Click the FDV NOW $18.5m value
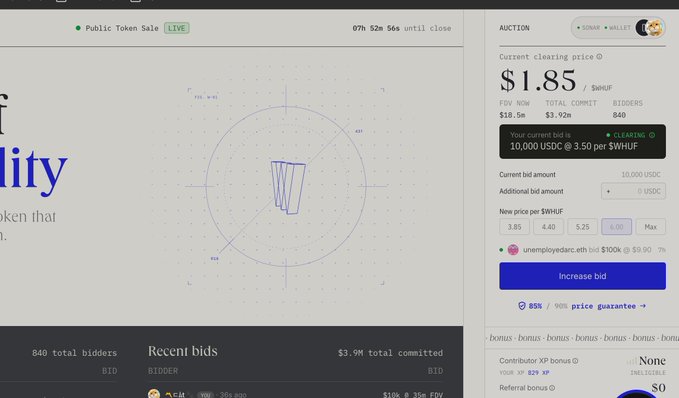 [x=512, y=115]
